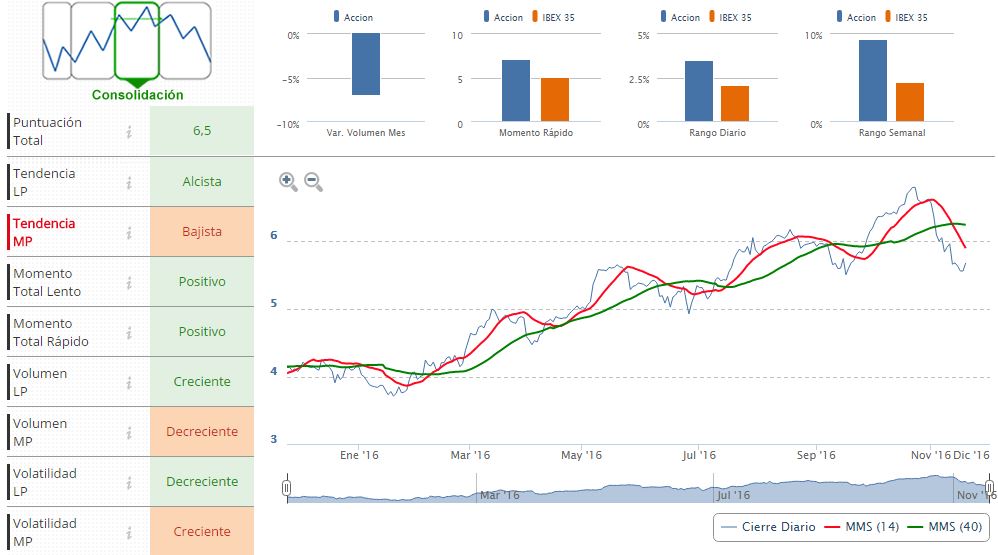Select the Volumen LP row label
Viewport: 998px width, 555px height.
point(39,383)
